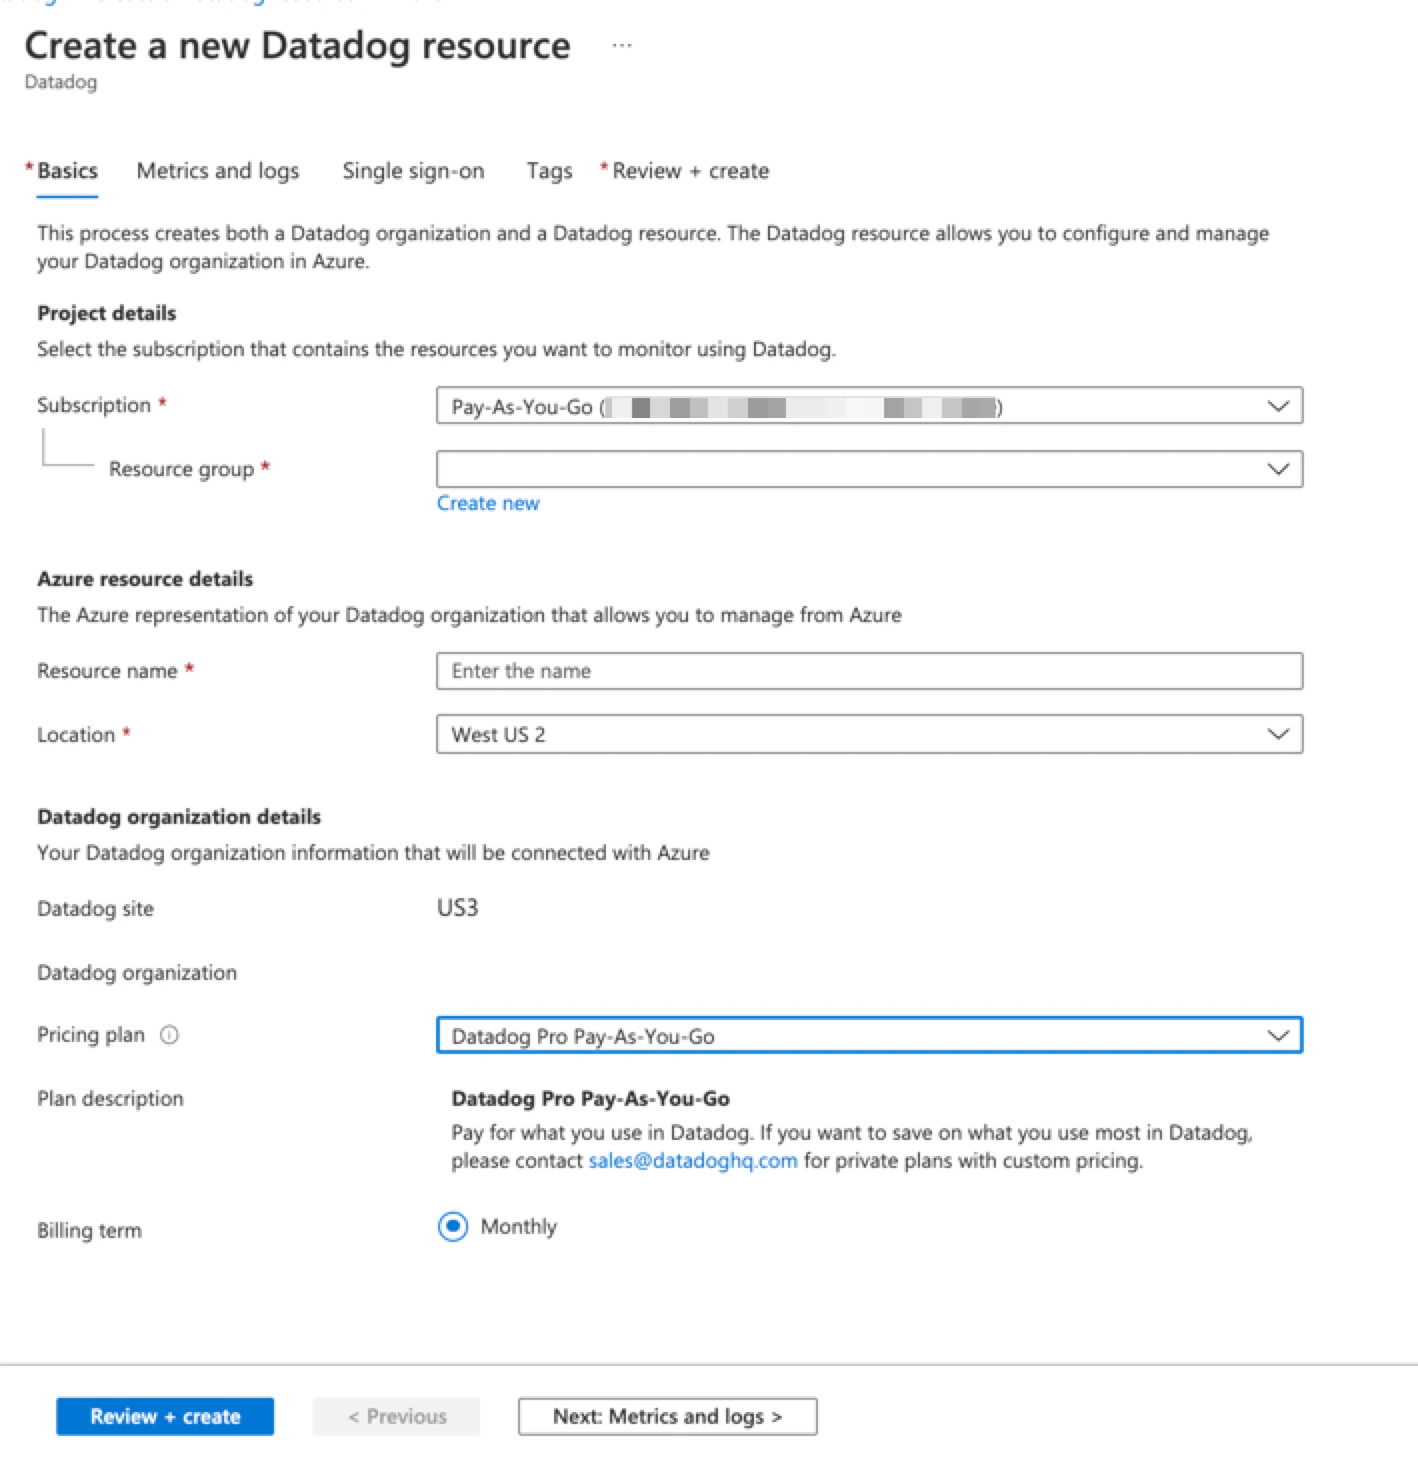Open the ellipsis menu beside page title
Image resolution: width=1418 pixels, height=1458 pixels.
point(622,46)
